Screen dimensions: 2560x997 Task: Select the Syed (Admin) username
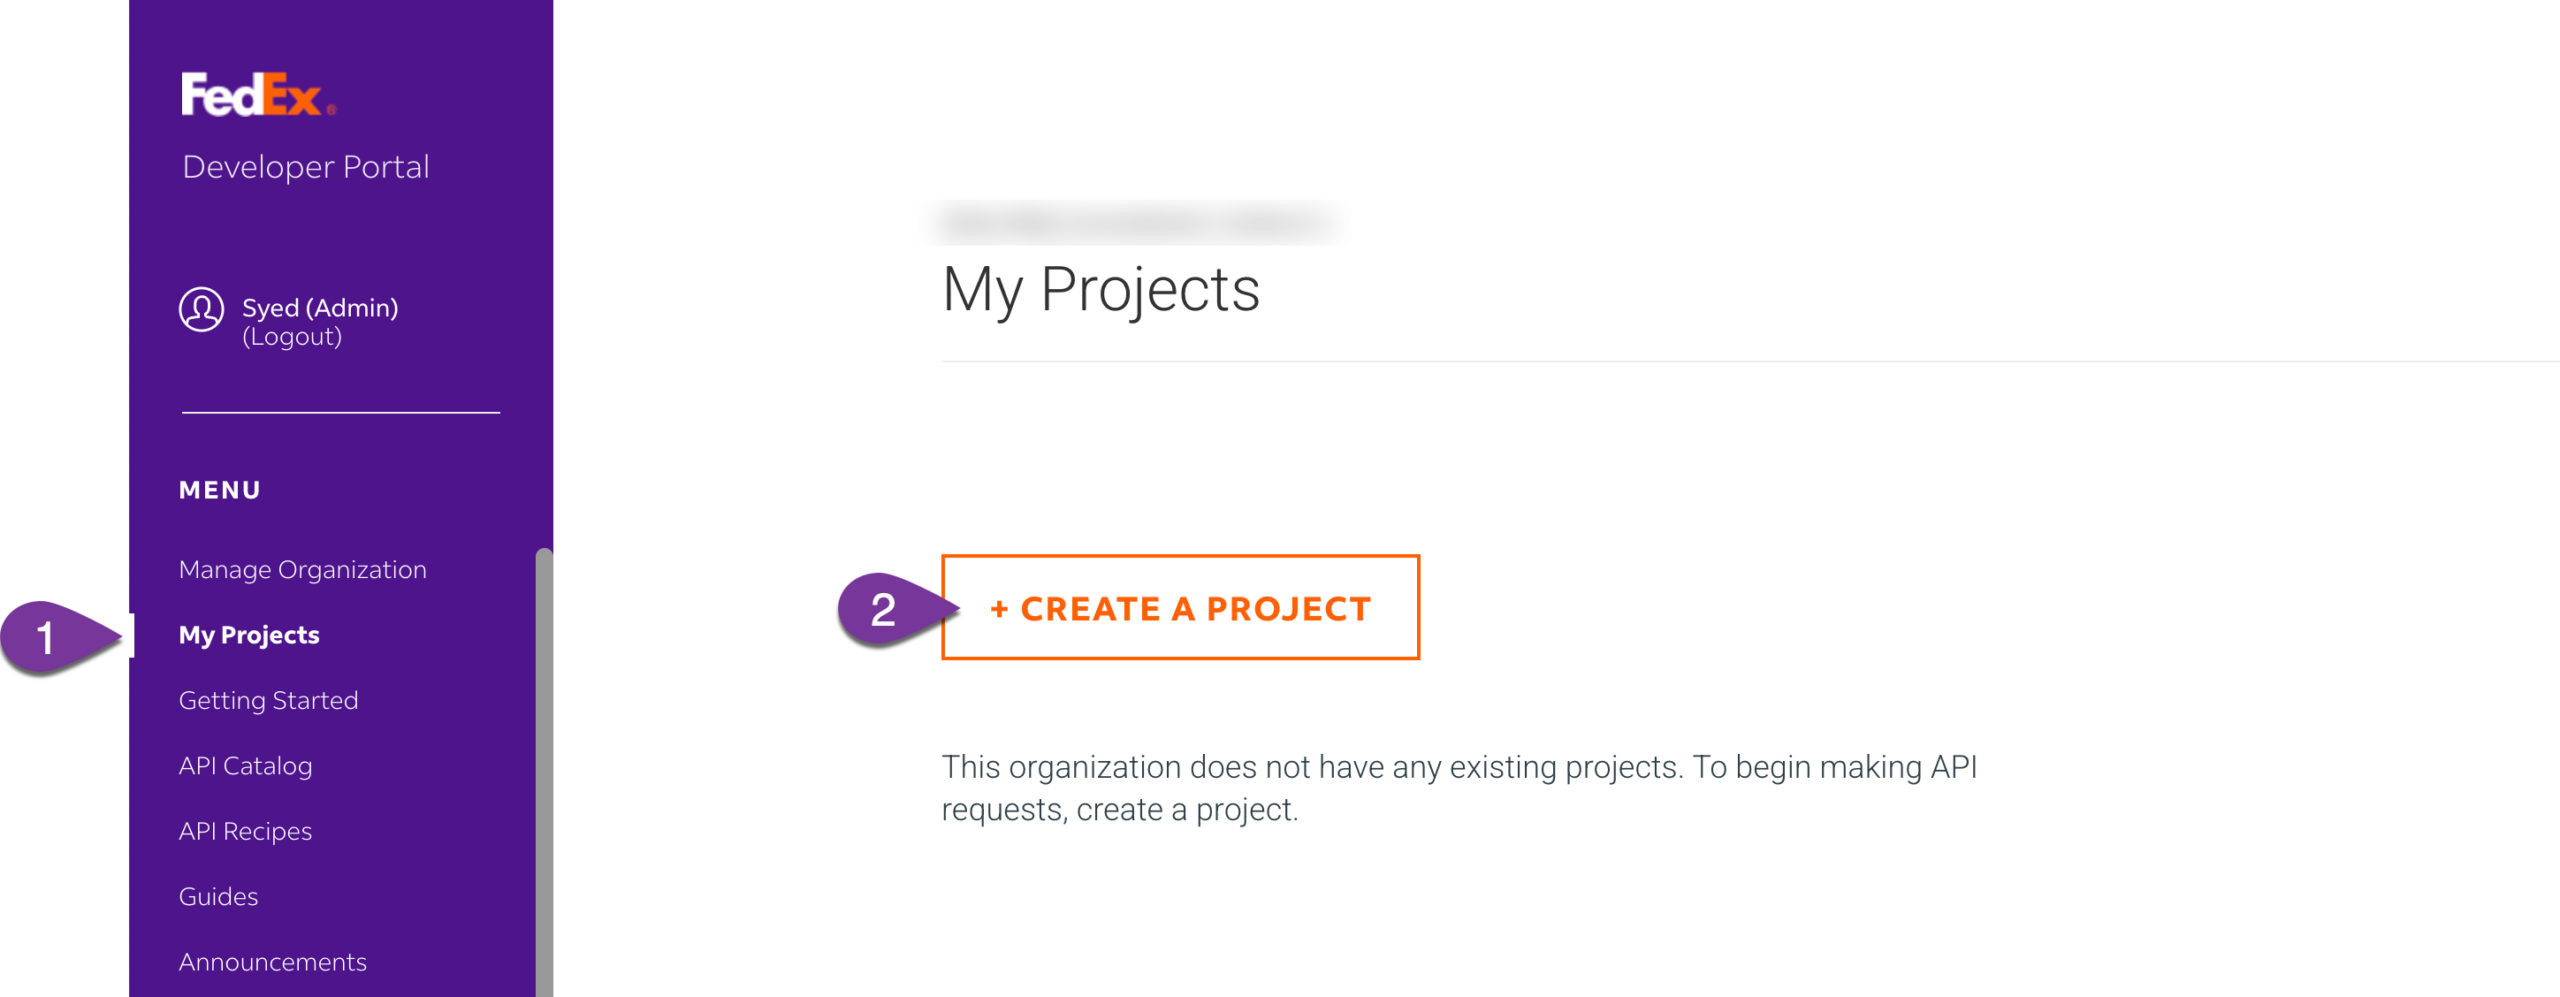320,307
